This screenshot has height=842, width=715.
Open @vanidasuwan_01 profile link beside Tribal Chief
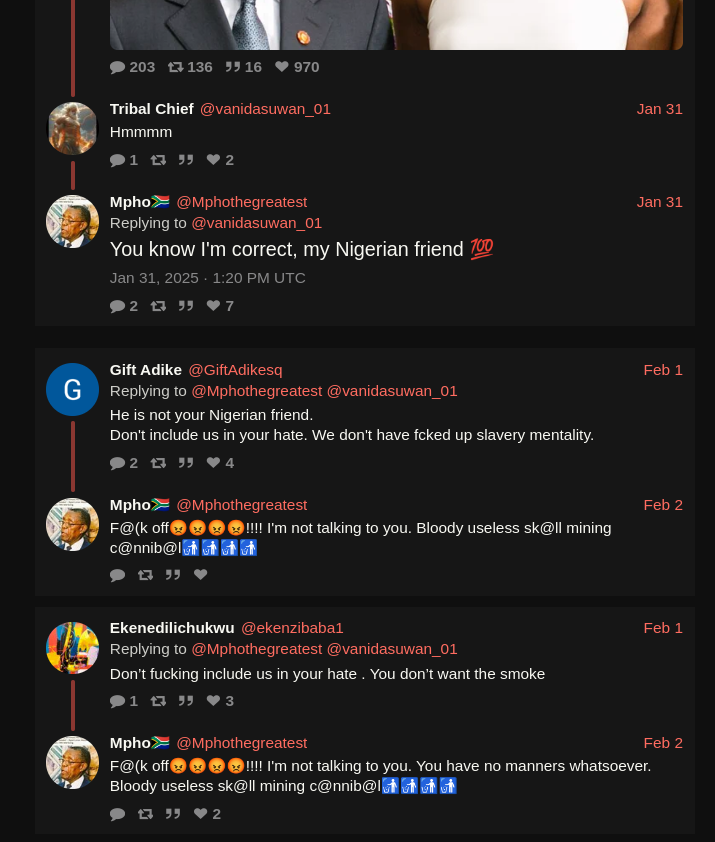click(x=265, y=109)
